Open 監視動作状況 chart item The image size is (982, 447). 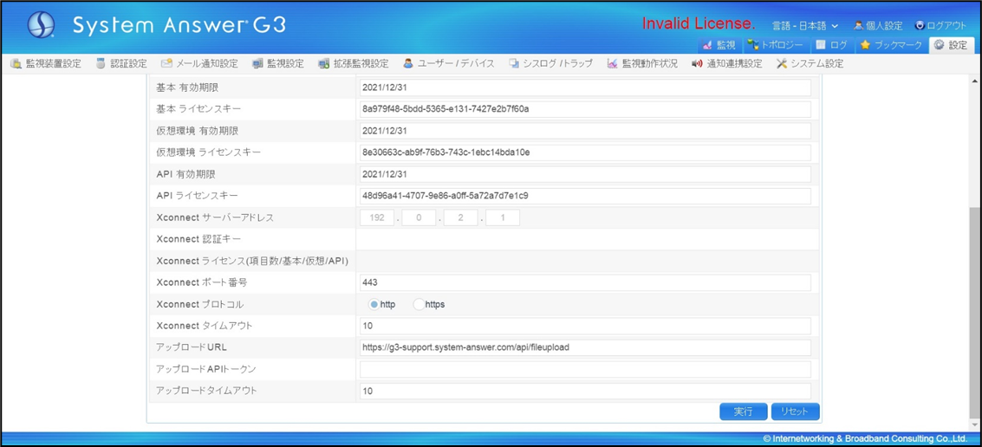641,64
